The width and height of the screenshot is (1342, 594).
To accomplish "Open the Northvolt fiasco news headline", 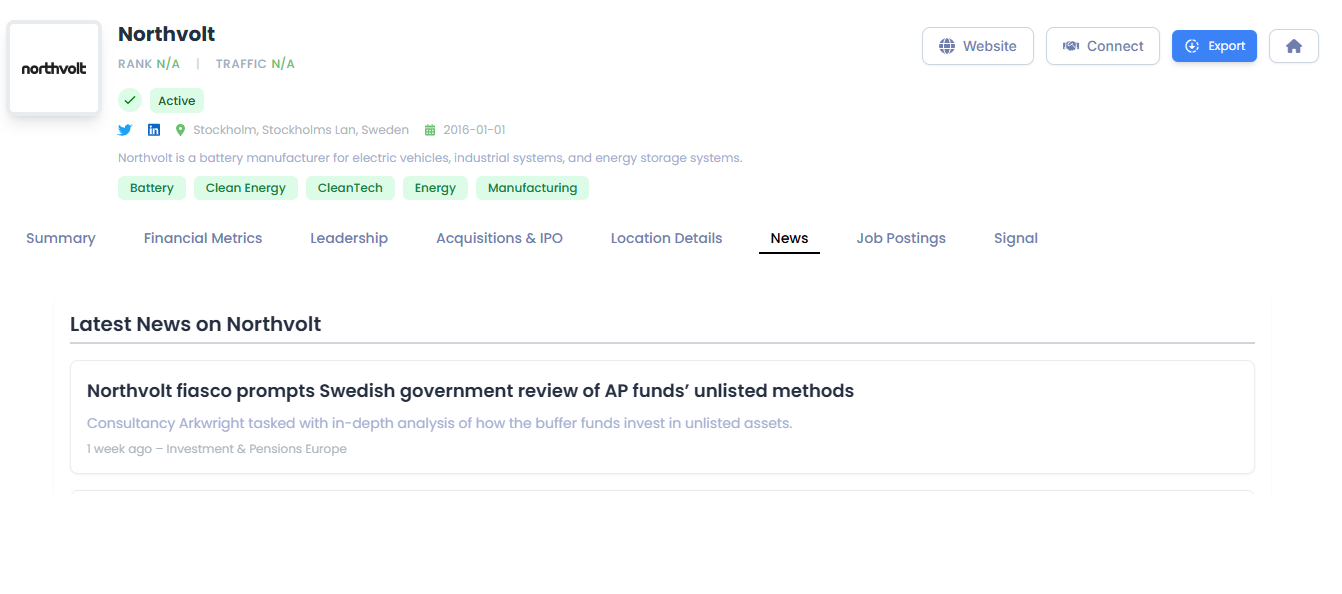I will (470, 391).
